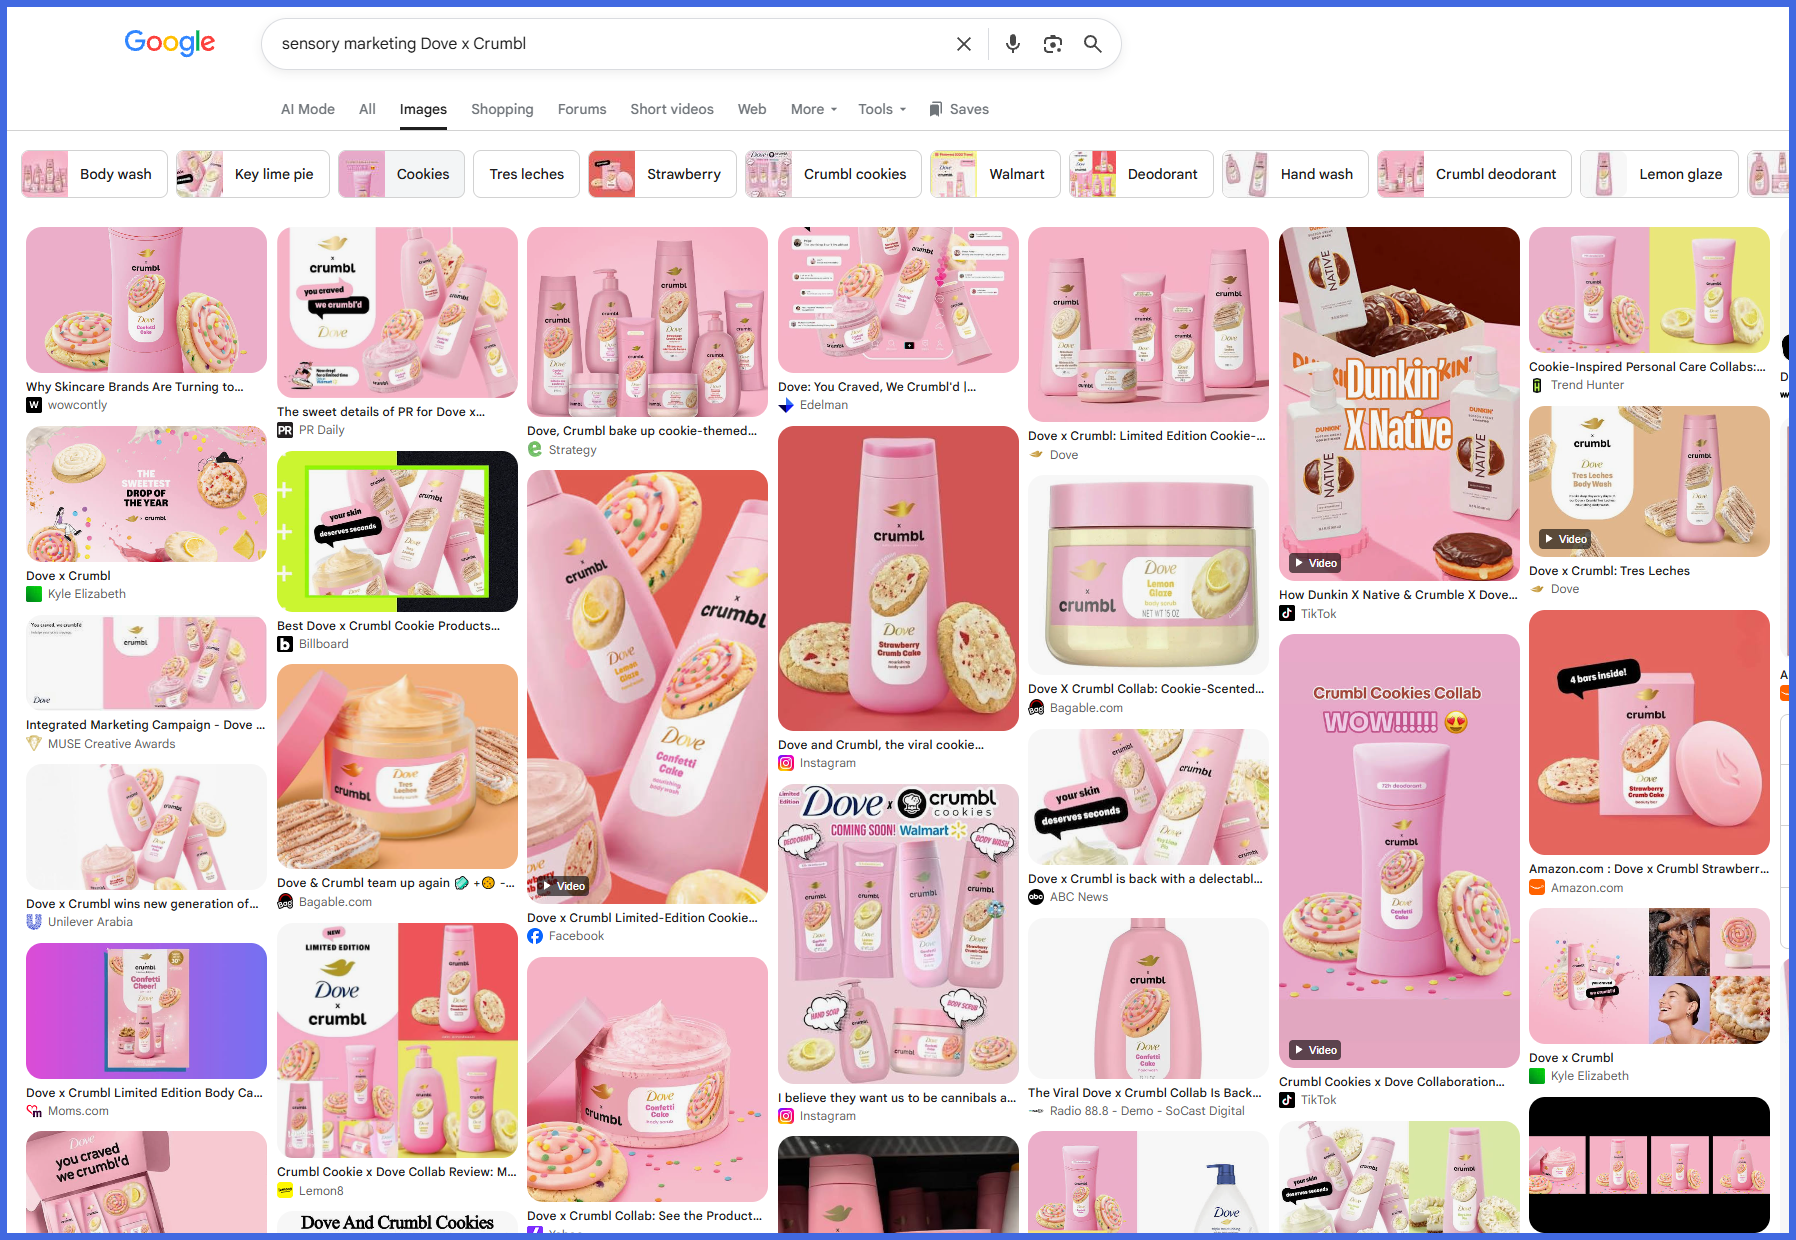The image size is (1796, 1240).
Task: Filter by Hand wash chip
Action: (x=1295, y=174)
